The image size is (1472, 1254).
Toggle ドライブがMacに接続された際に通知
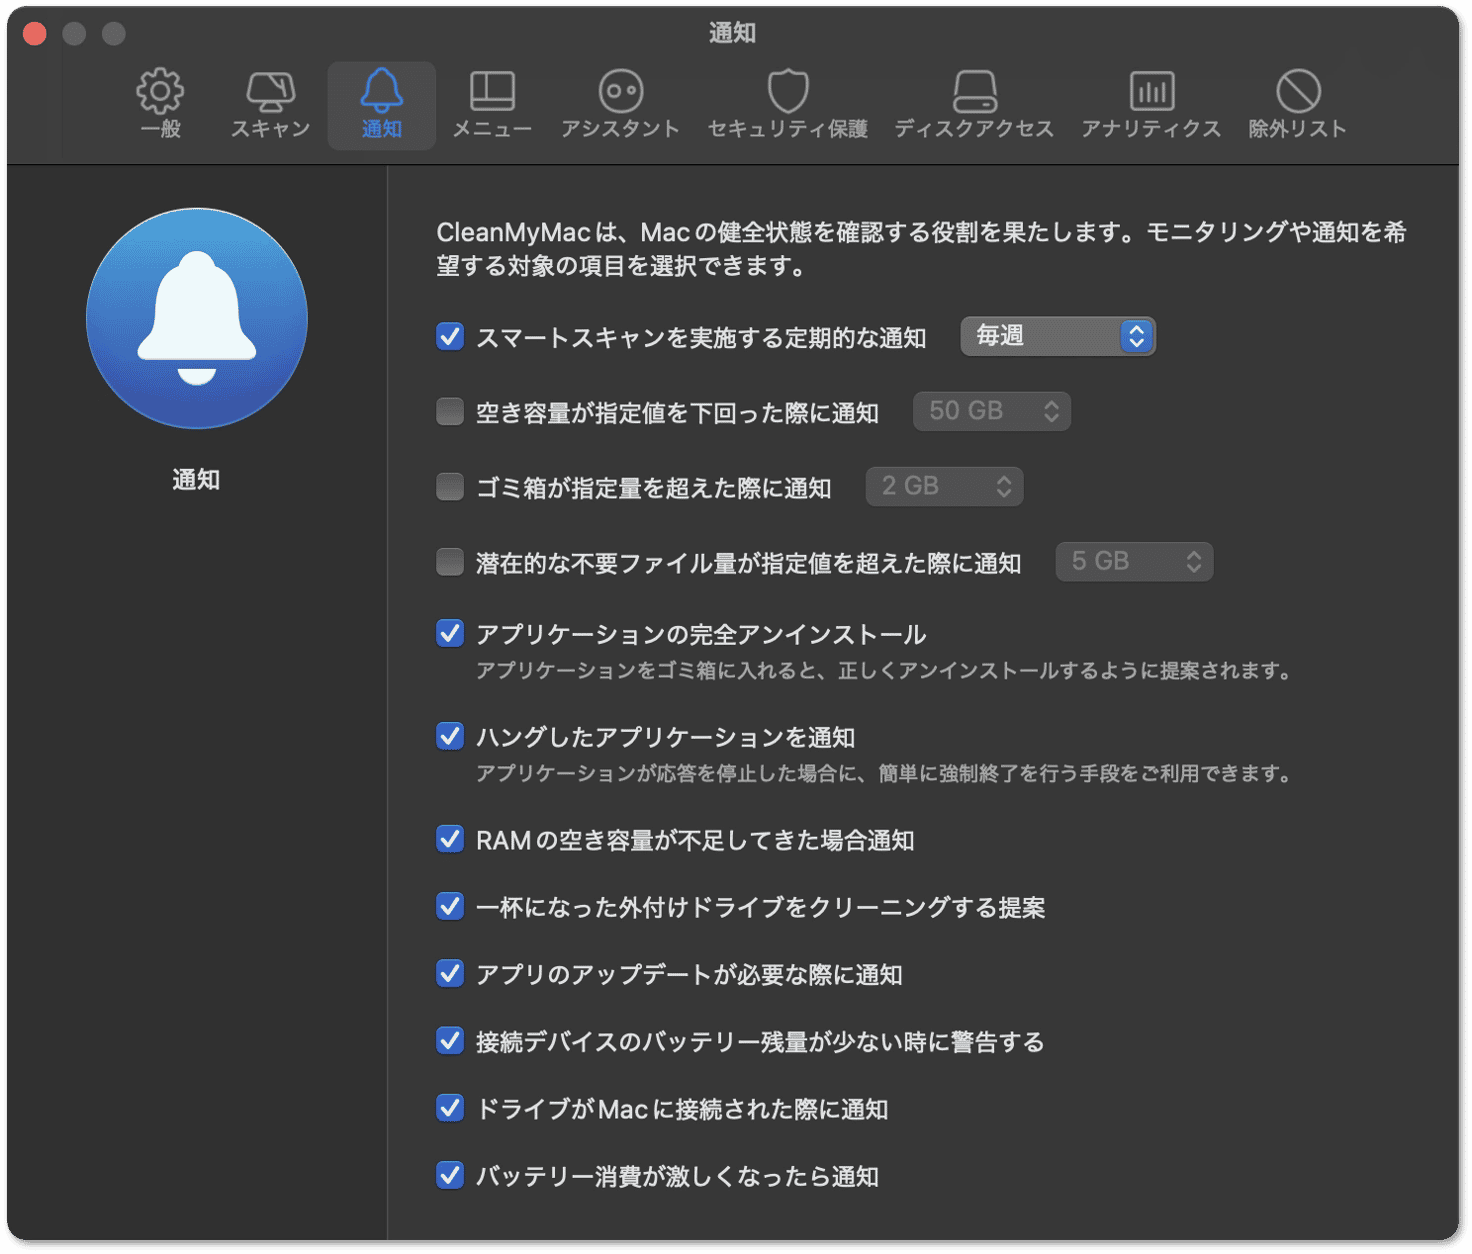click(450, 1108)
